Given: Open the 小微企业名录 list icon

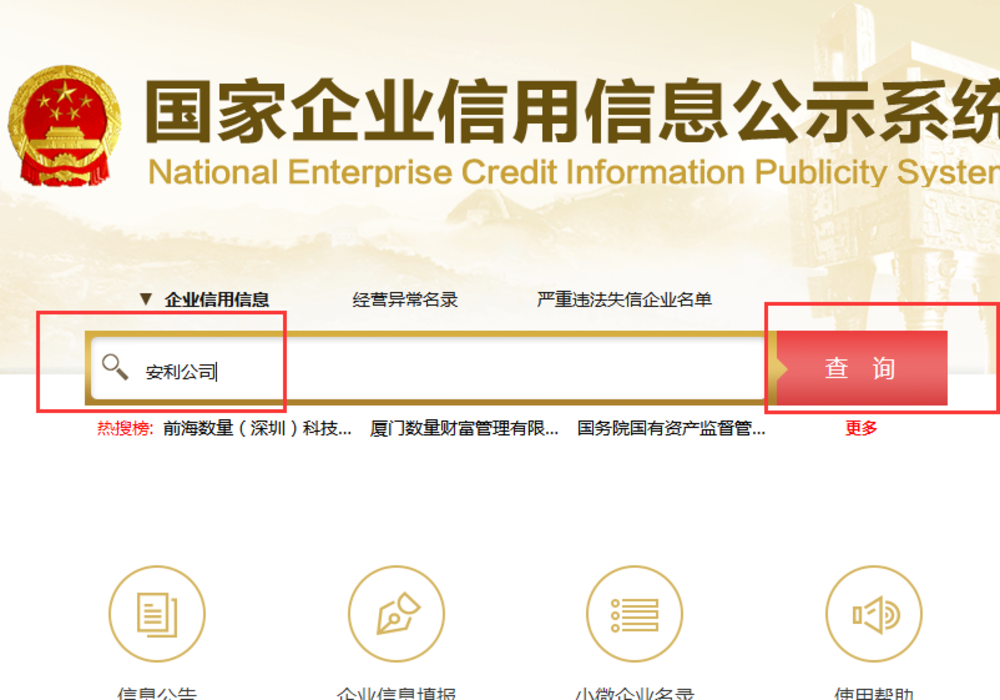Looking at the screenshot, I should tap(634, 614).
